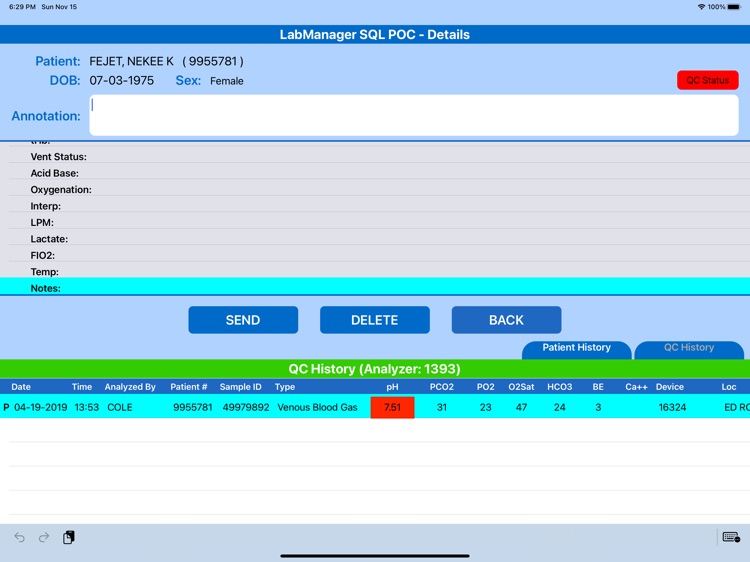The height and width of the screenshot is (562, 750).
Task: Select the Acid Base row
Action: pyautogui.click(x=375, y=173)
